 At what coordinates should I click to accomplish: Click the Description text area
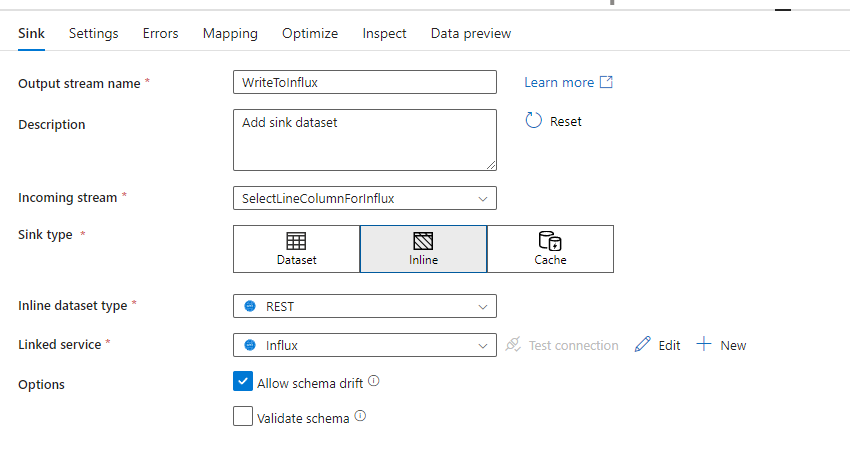pos(364,140)
